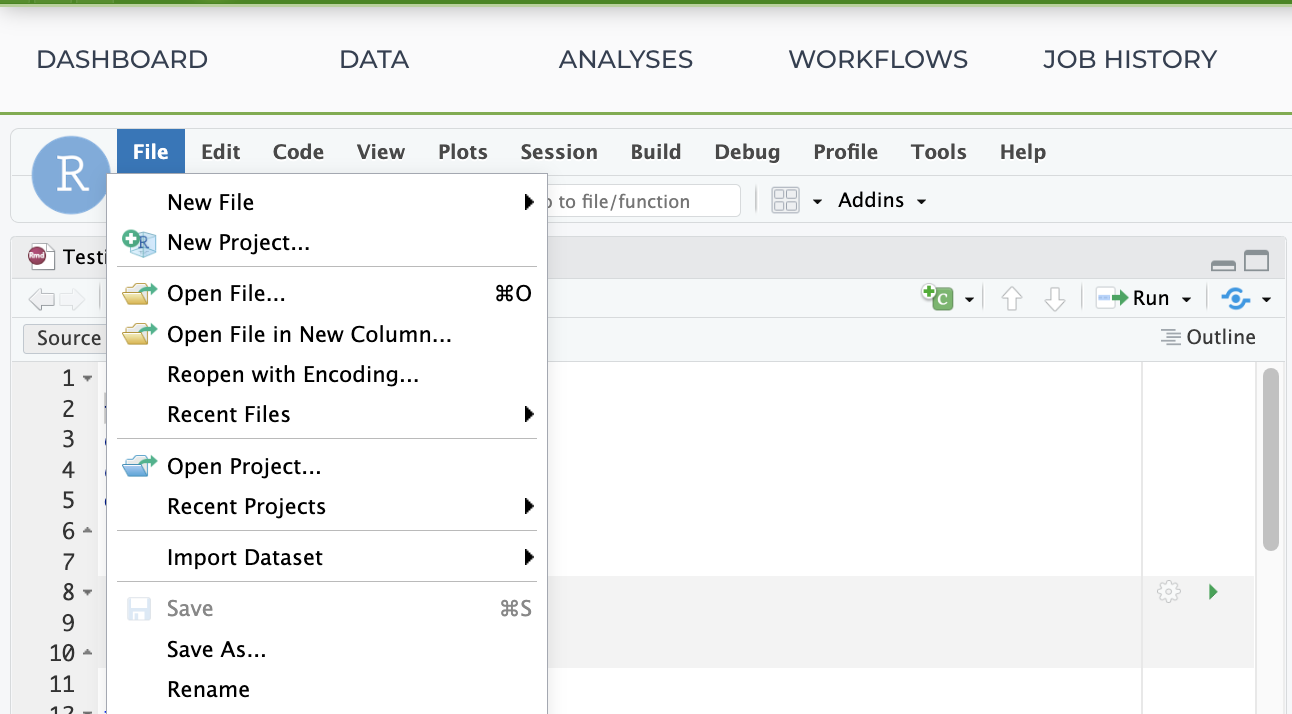Open the Edit menu

[220, 152]
